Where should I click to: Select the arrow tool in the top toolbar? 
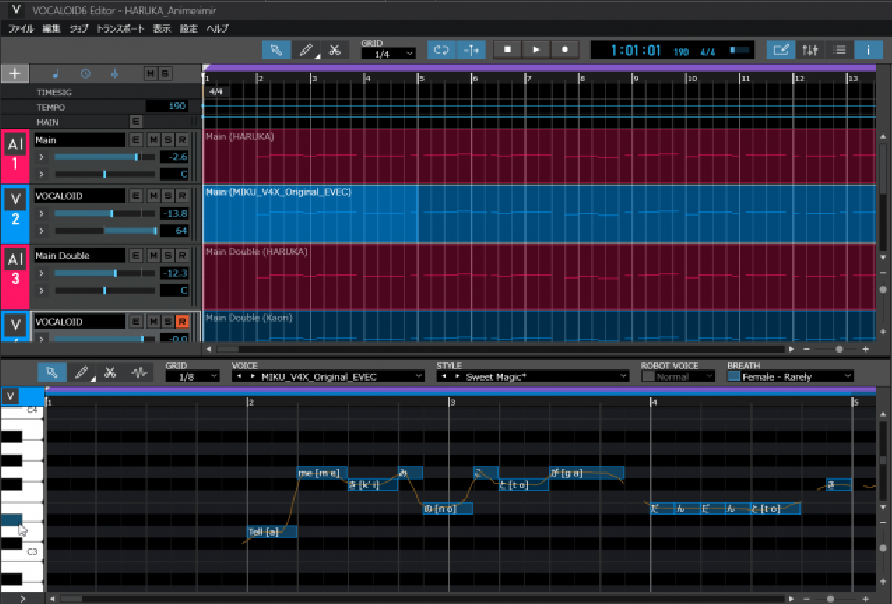tap(276, 50)
